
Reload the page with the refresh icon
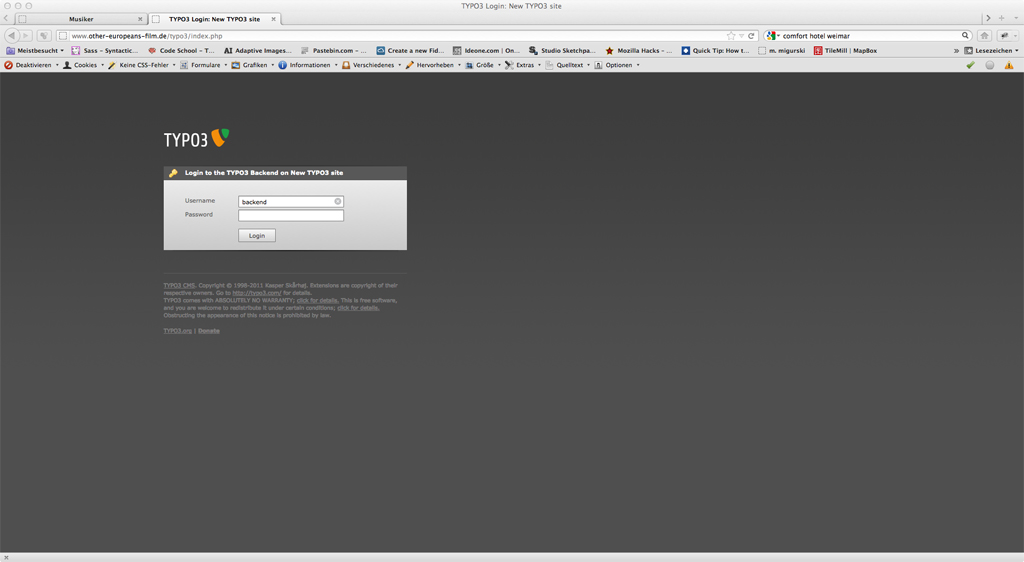coord(751,35)
